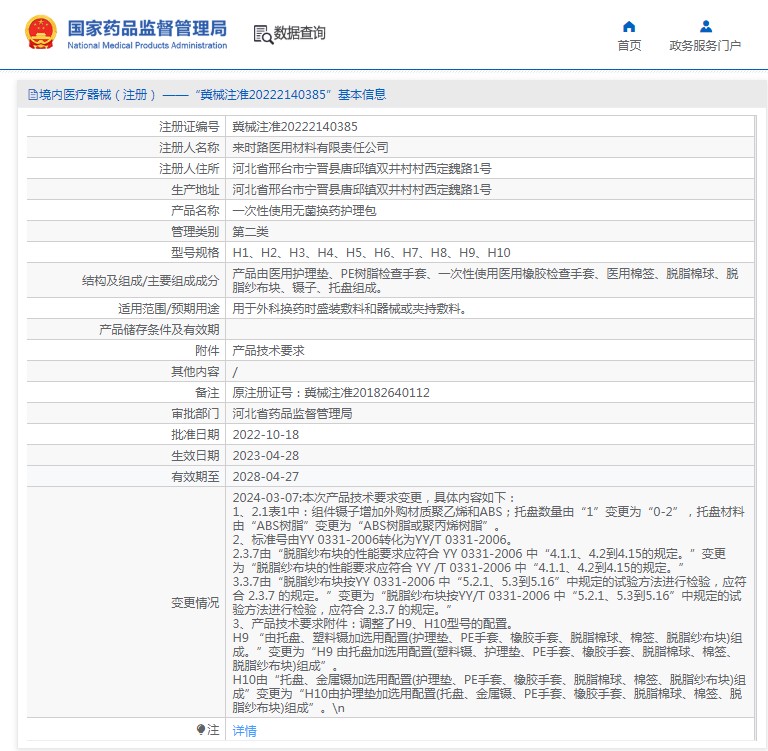Click the 批准日期 row label
The height and width of the screenshot is (751, 768).
[x=195, y=435]
